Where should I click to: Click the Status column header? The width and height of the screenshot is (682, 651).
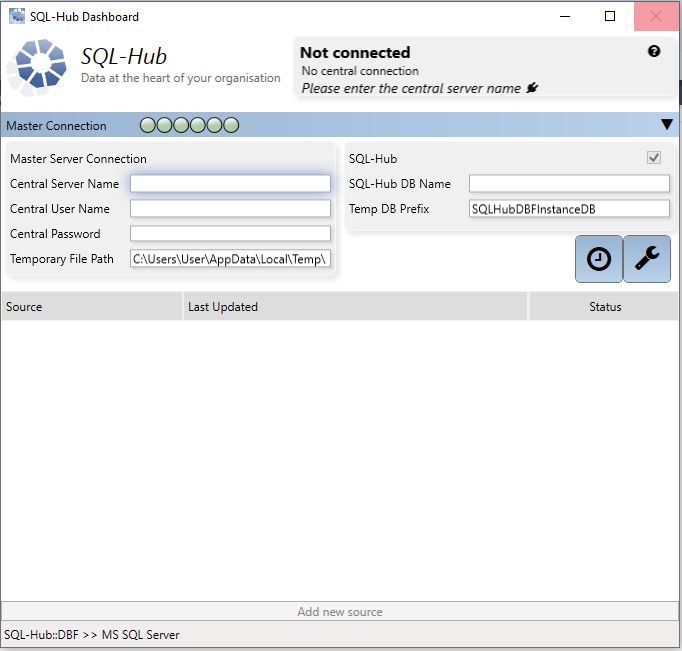(604, 307)
